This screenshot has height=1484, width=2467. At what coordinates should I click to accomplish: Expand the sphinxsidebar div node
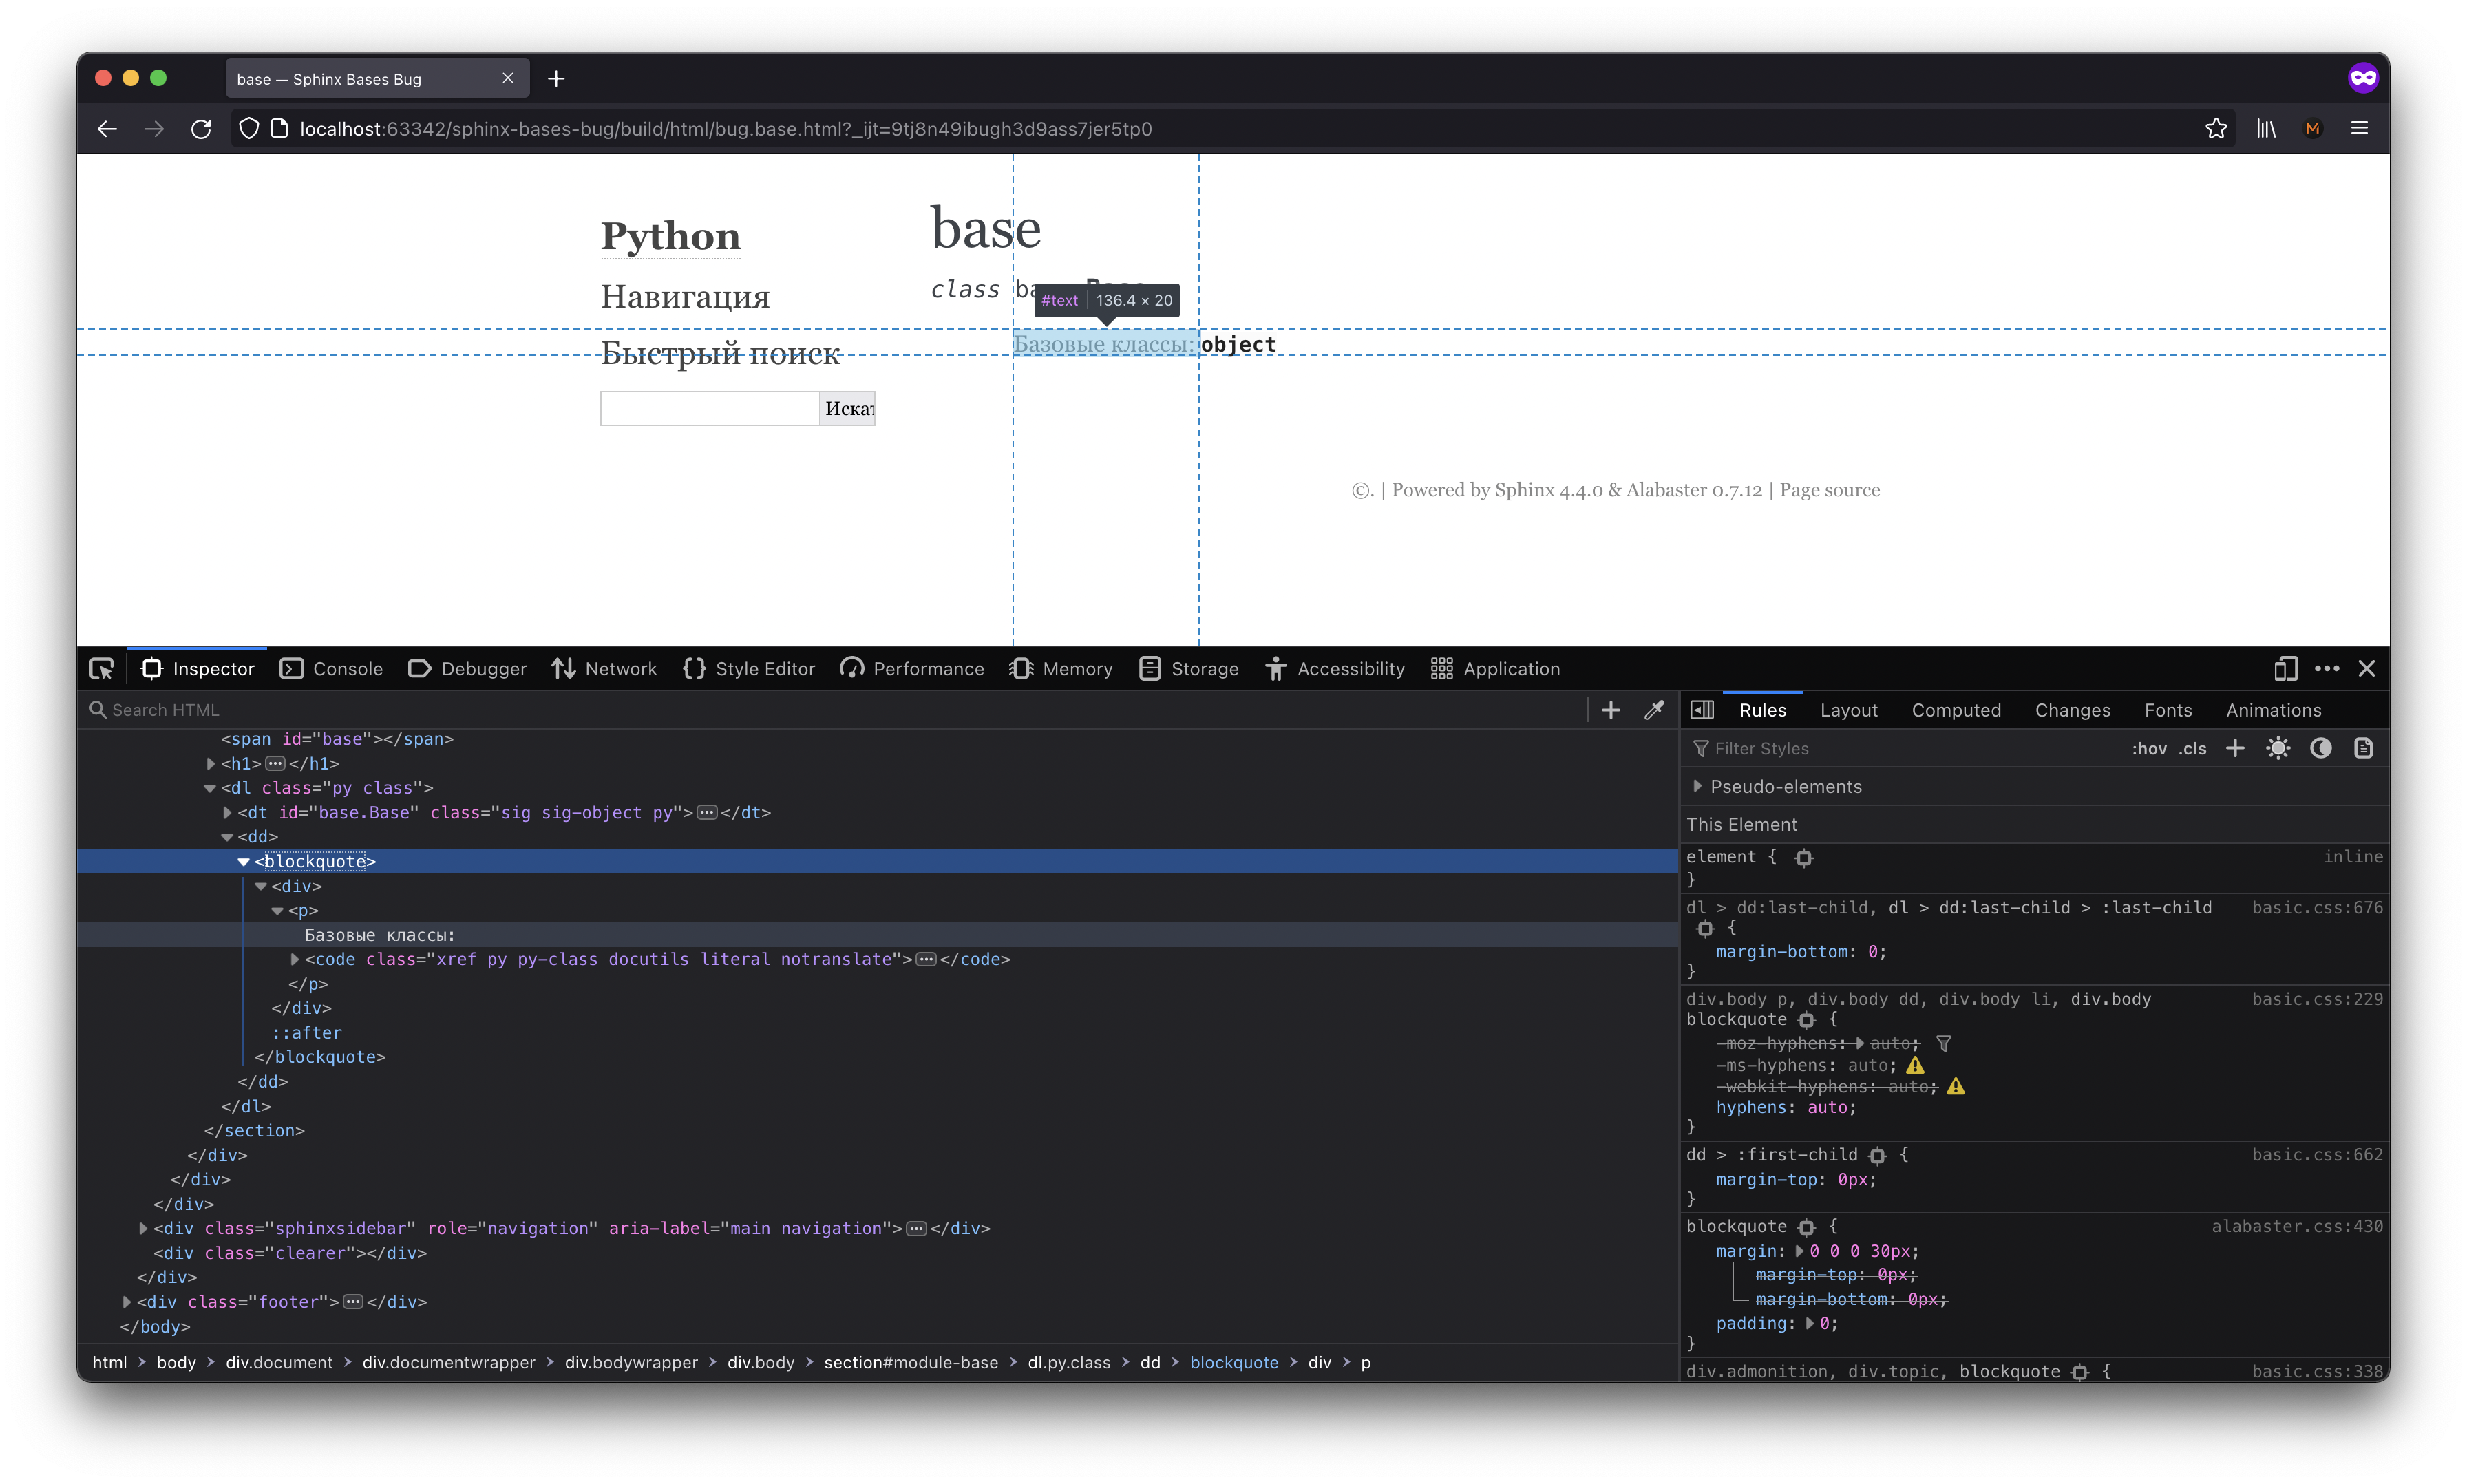(x=143, y=1228)
